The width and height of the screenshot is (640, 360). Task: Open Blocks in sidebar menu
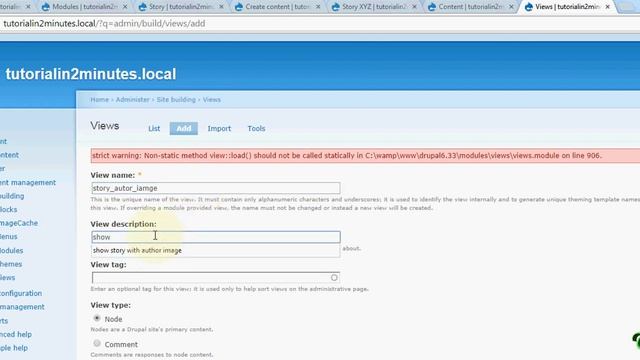point(9,209)
